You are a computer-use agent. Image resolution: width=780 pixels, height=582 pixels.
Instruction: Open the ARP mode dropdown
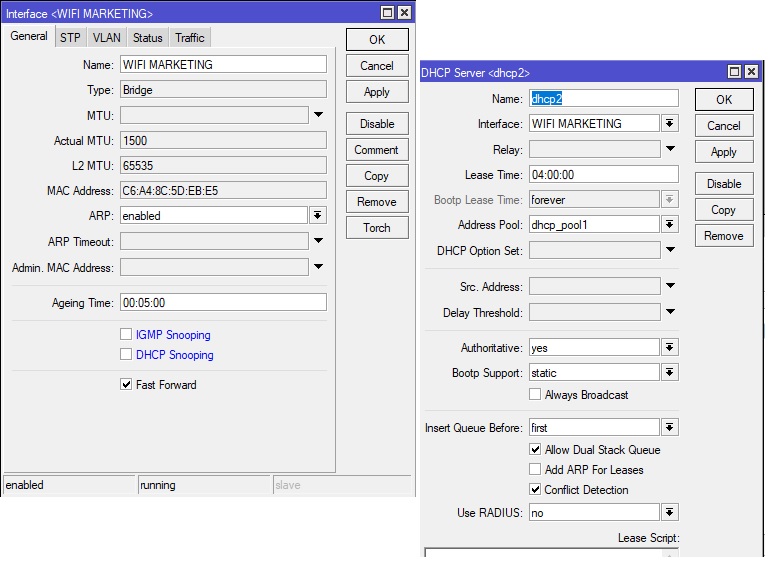tap(317, 215)
